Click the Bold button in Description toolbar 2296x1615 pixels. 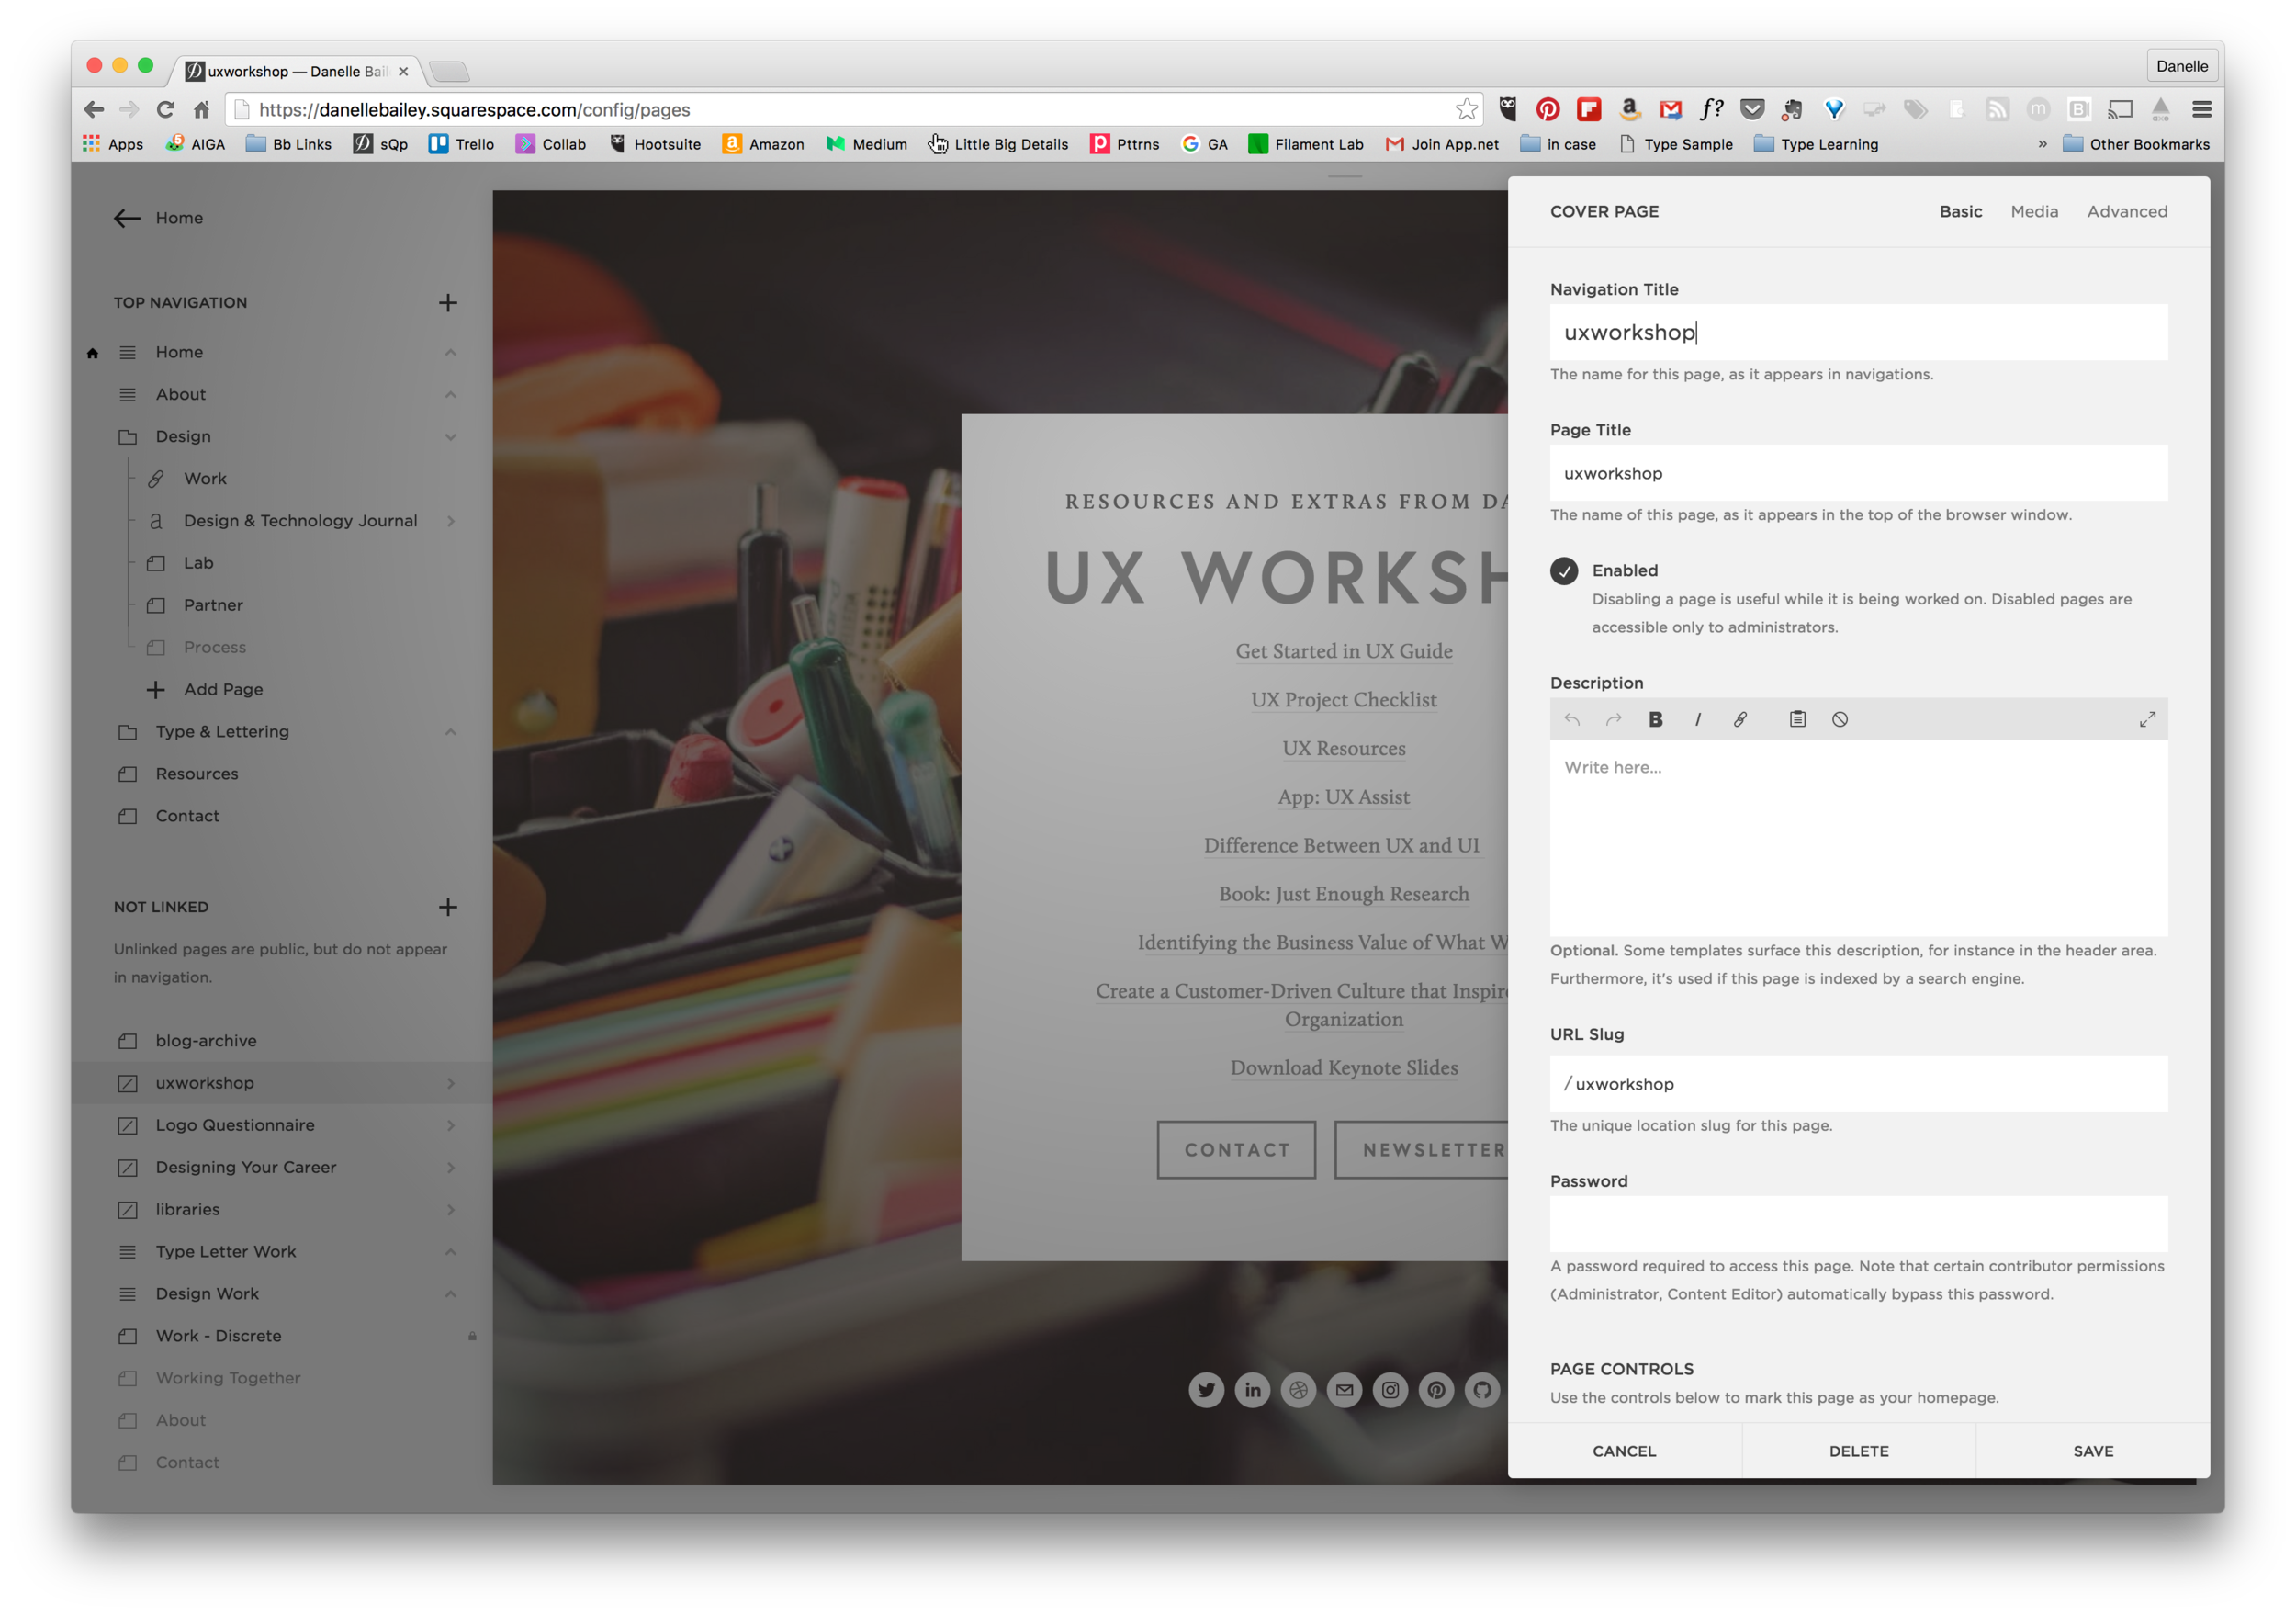(1655, 719)
